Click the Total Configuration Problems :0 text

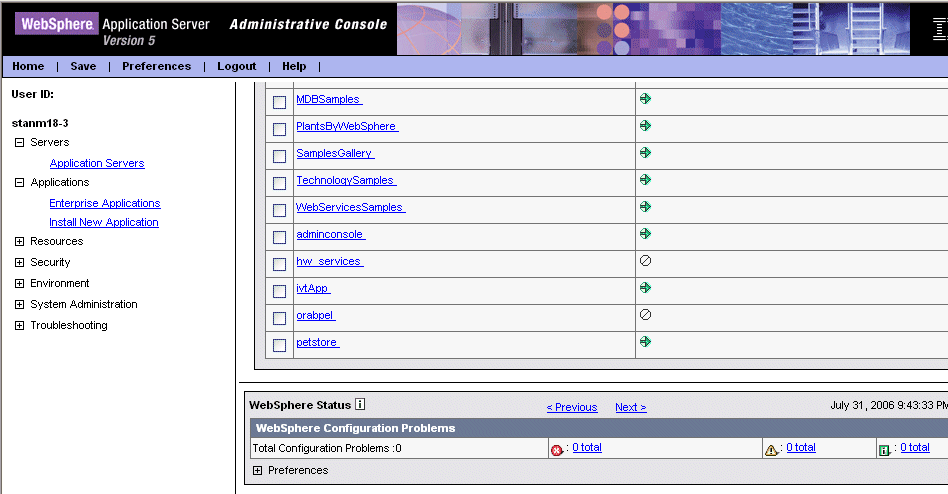point(327,448)
